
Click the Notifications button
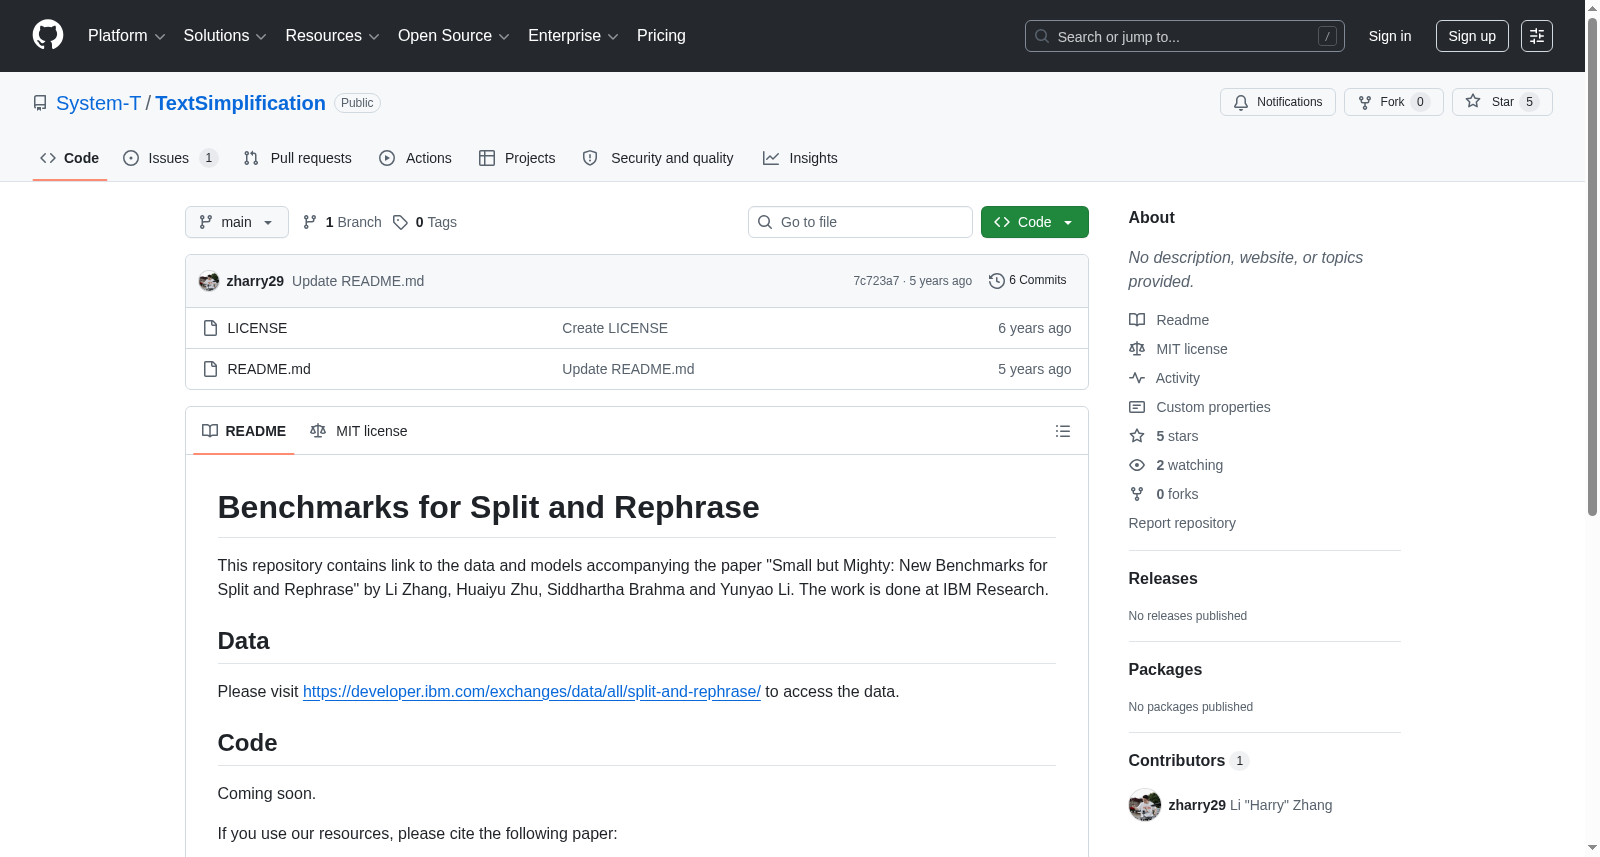point(1278,102)
